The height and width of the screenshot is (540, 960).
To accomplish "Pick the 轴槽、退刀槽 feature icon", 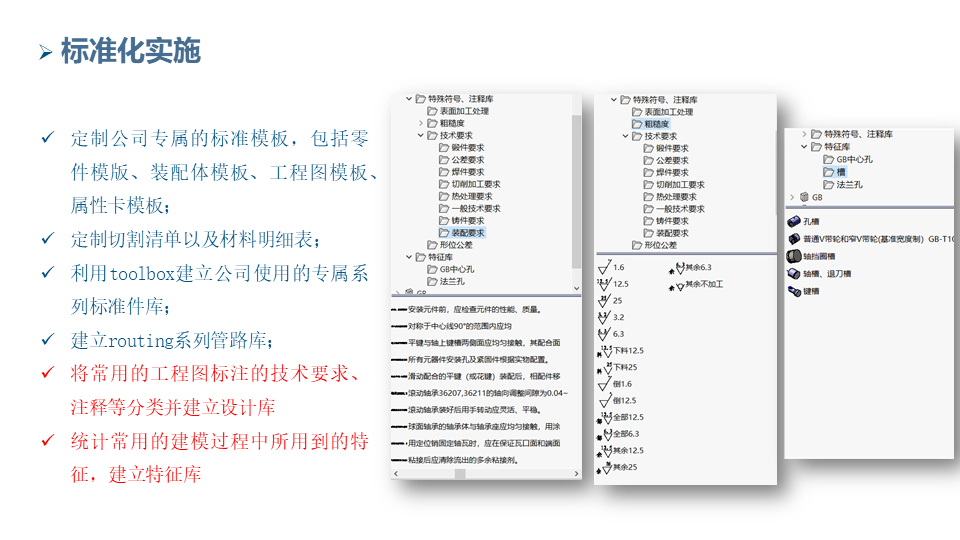I will [x=794, y=273].
